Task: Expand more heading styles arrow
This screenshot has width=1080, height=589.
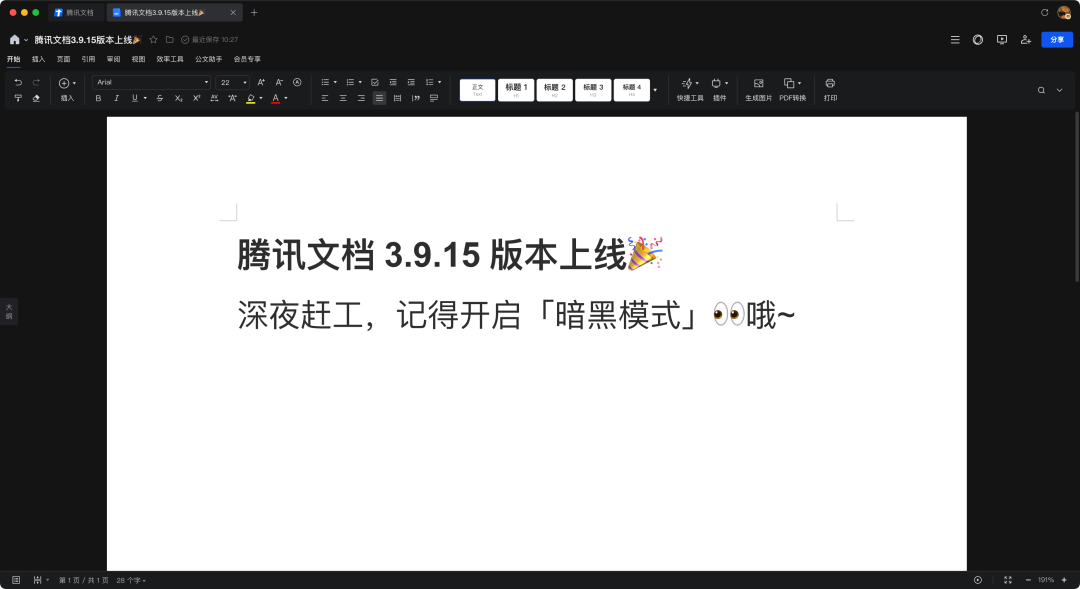Action: coord(655,90)
